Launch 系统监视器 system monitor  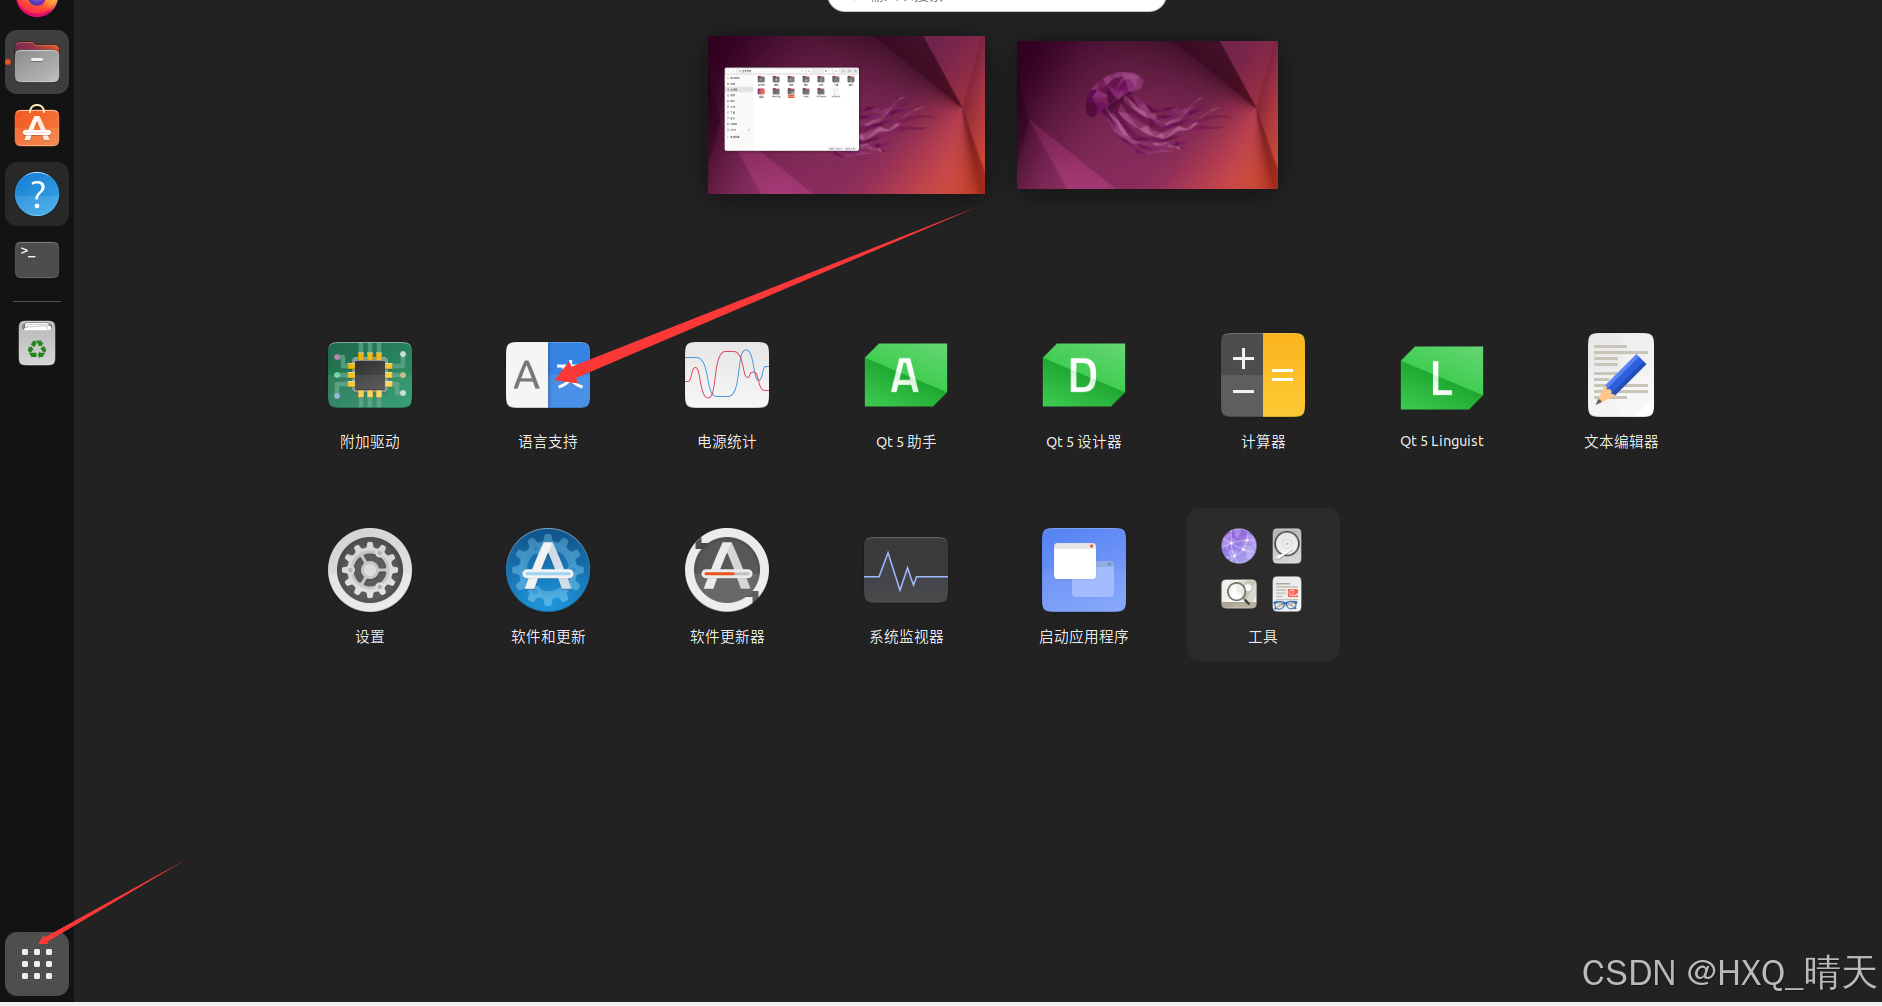point(906,570)
